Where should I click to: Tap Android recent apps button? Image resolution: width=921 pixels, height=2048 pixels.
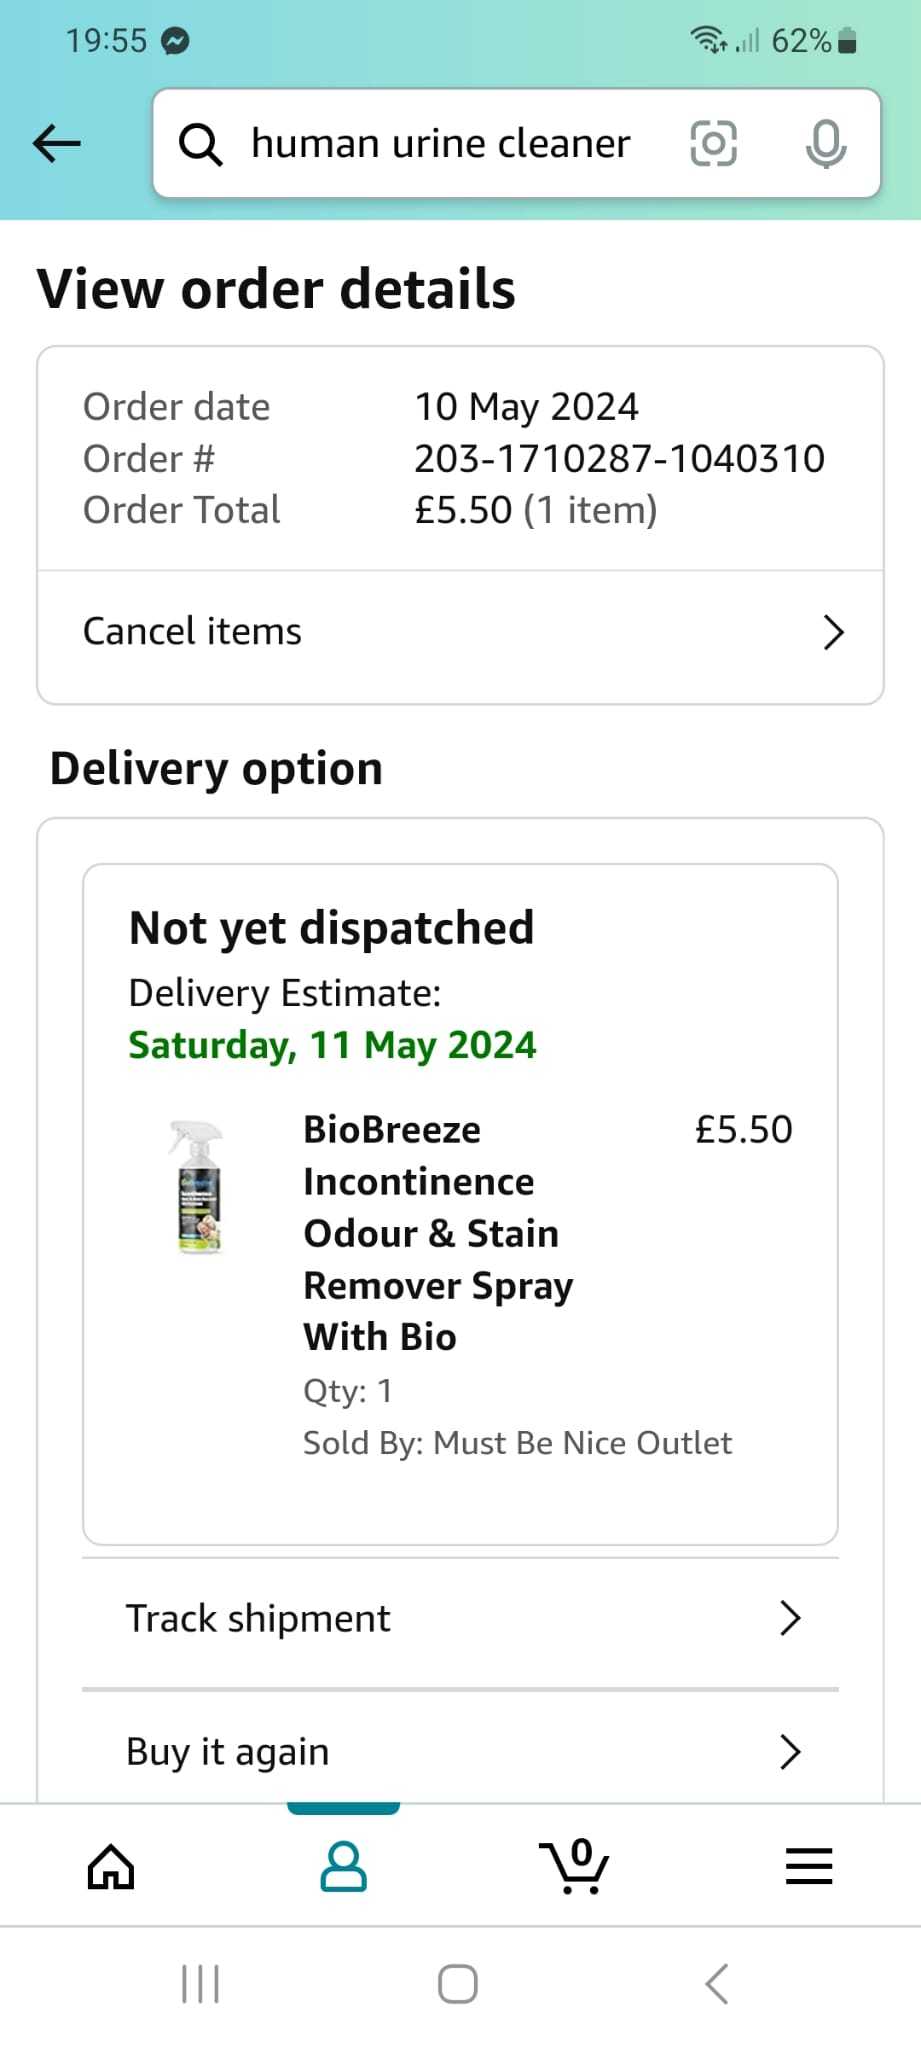coord(200,1984)
